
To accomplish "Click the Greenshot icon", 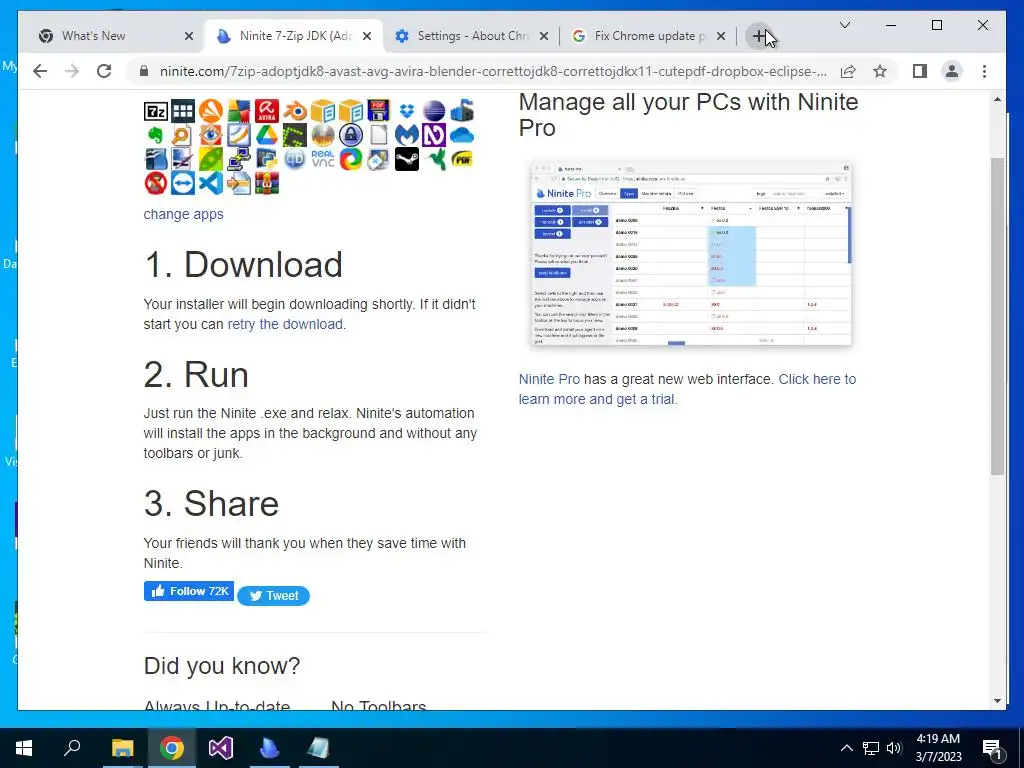I will tap(295, 135).
